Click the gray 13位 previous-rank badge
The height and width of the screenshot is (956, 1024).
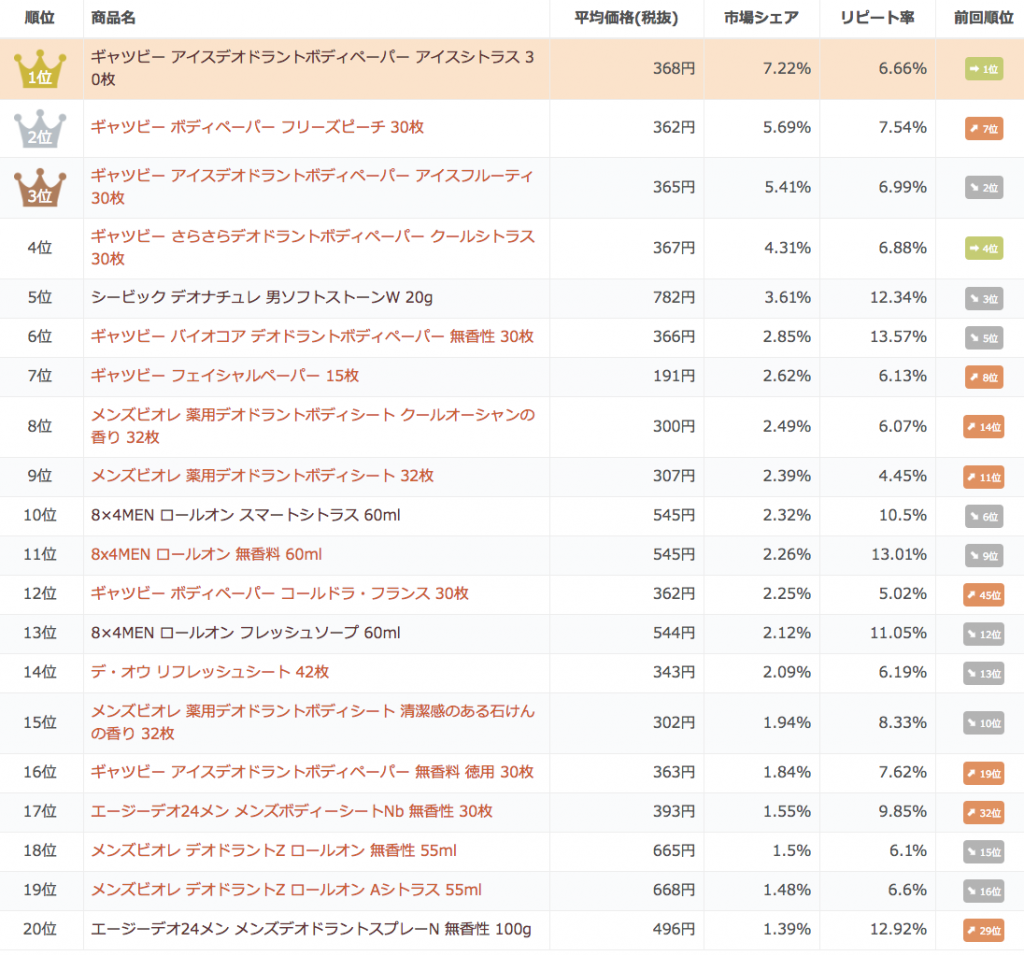[x=984, y=673]
